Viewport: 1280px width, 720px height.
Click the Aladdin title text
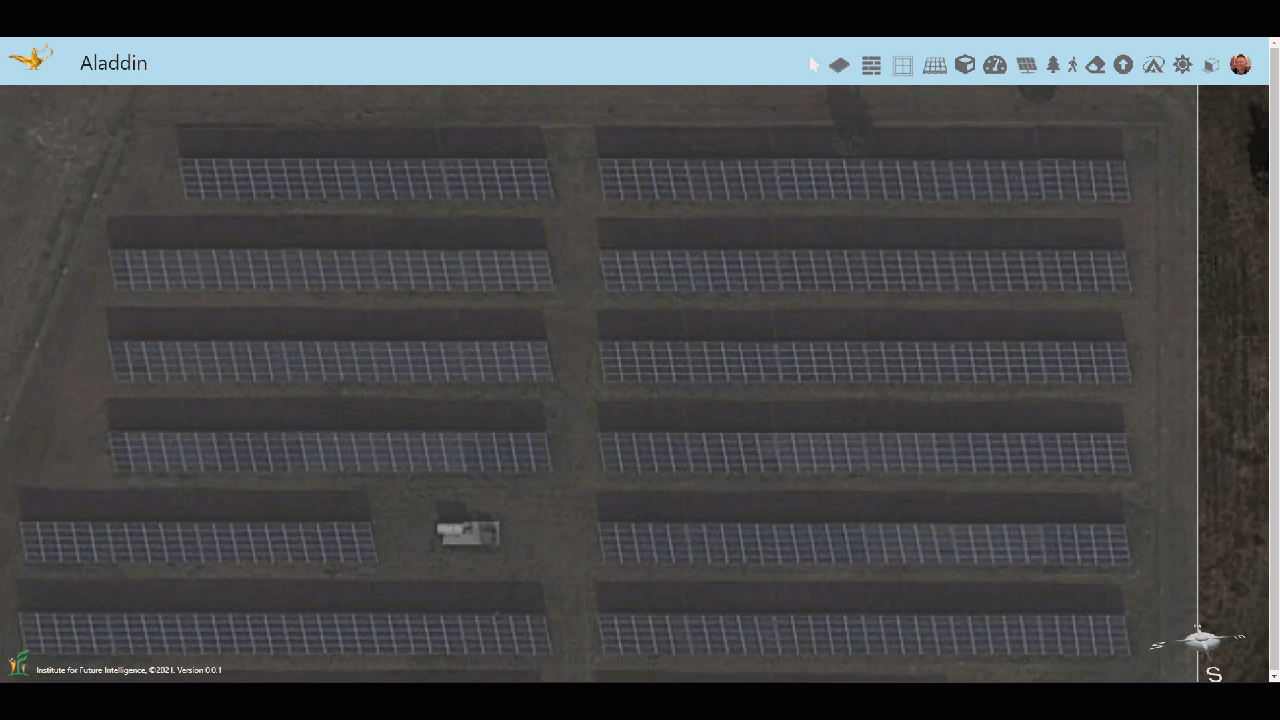114,63
